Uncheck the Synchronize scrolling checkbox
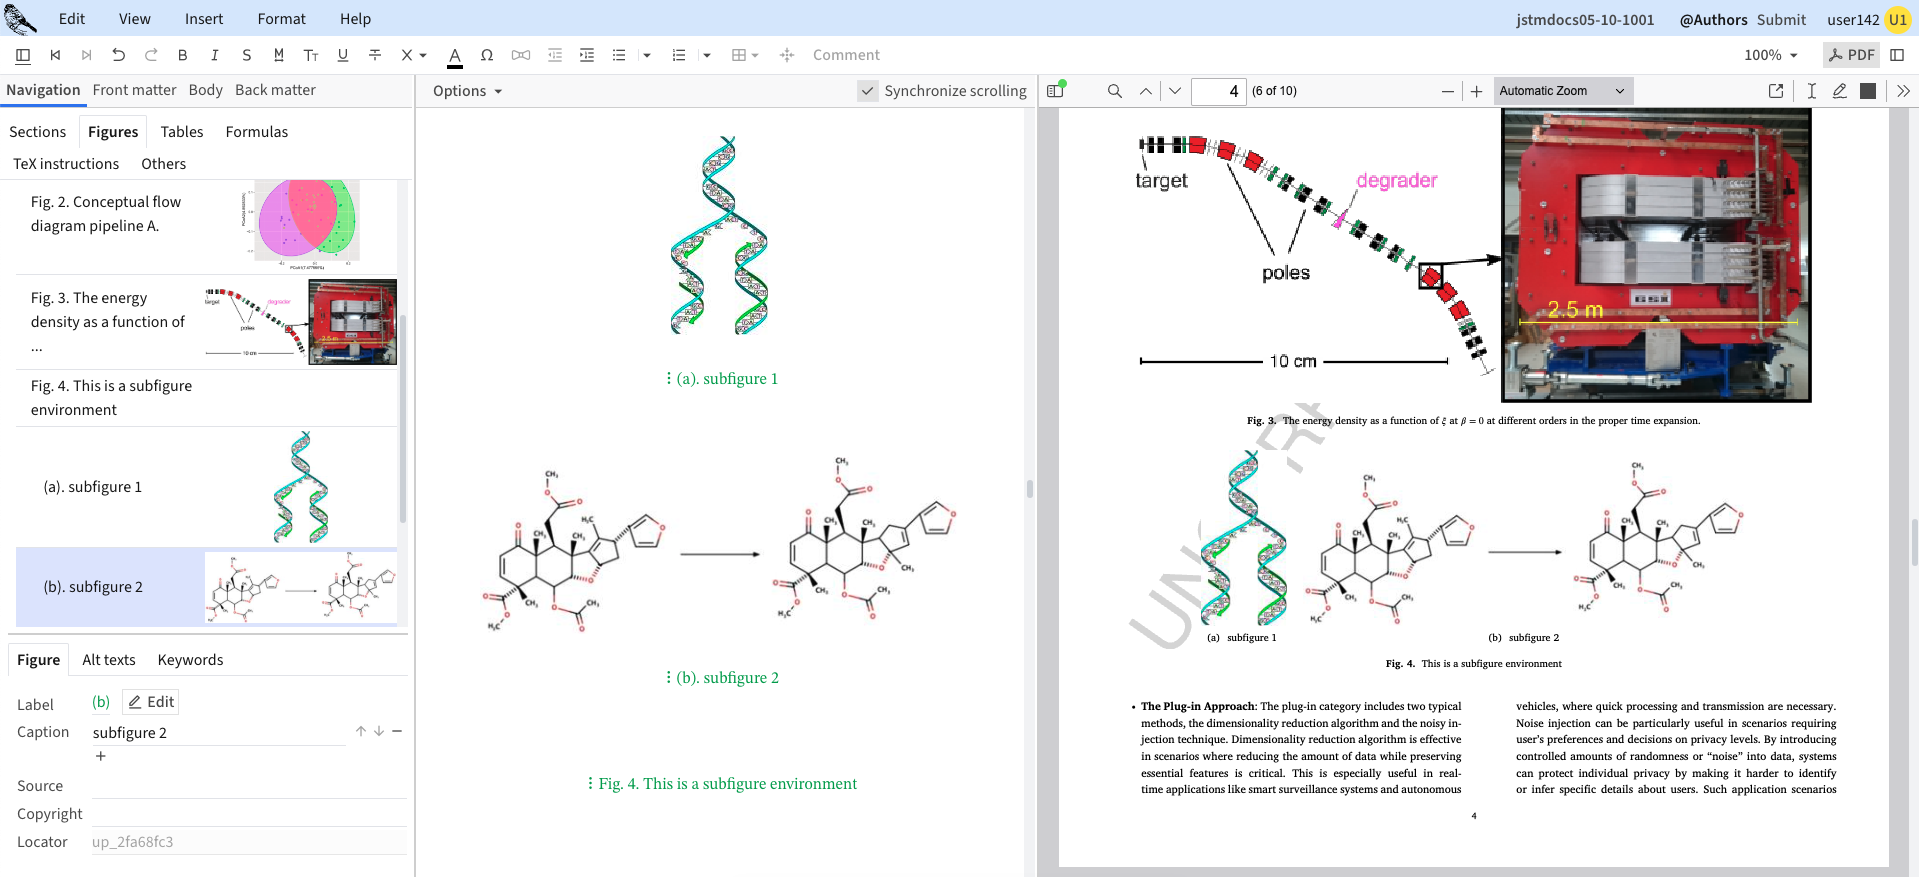The width and height of the screenshot is (1919, 877). pos(868,91)
